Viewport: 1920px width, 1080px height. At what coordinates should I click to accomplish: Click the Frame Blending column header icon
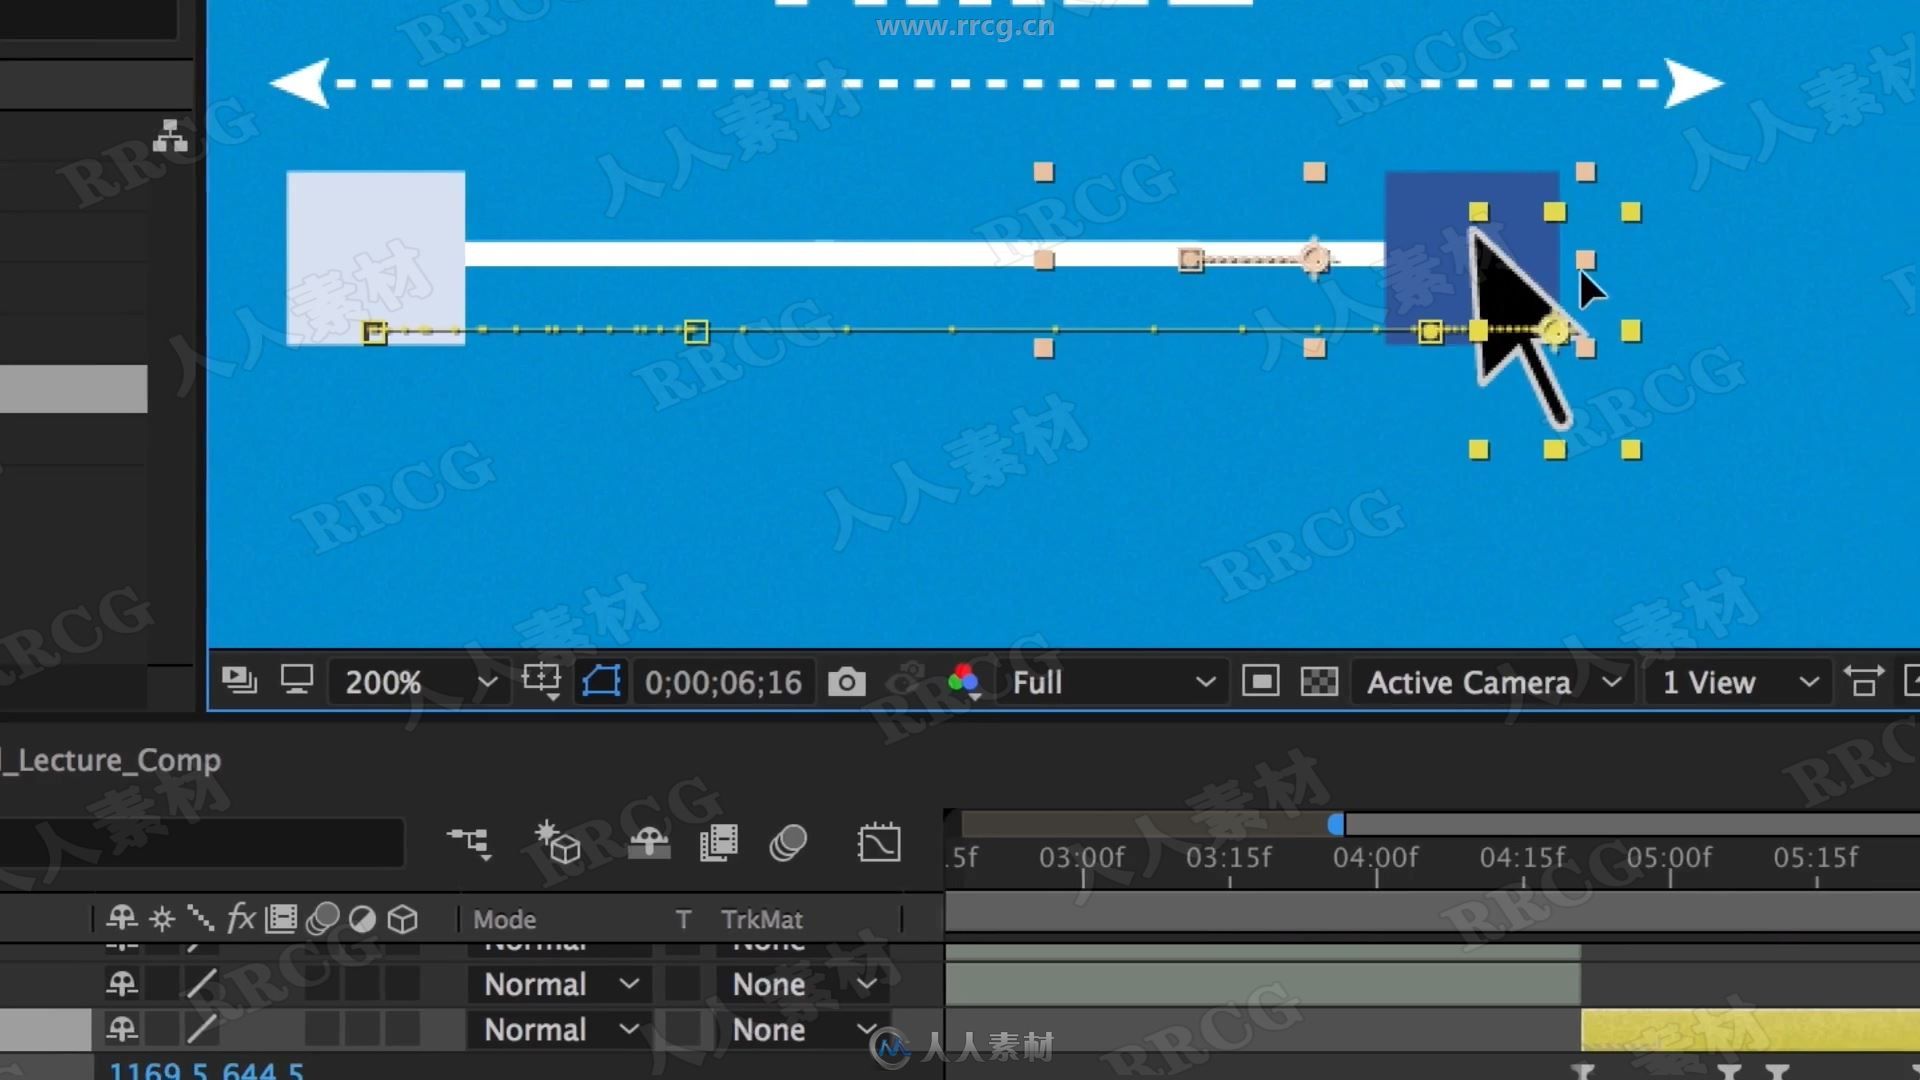(282, 918)
